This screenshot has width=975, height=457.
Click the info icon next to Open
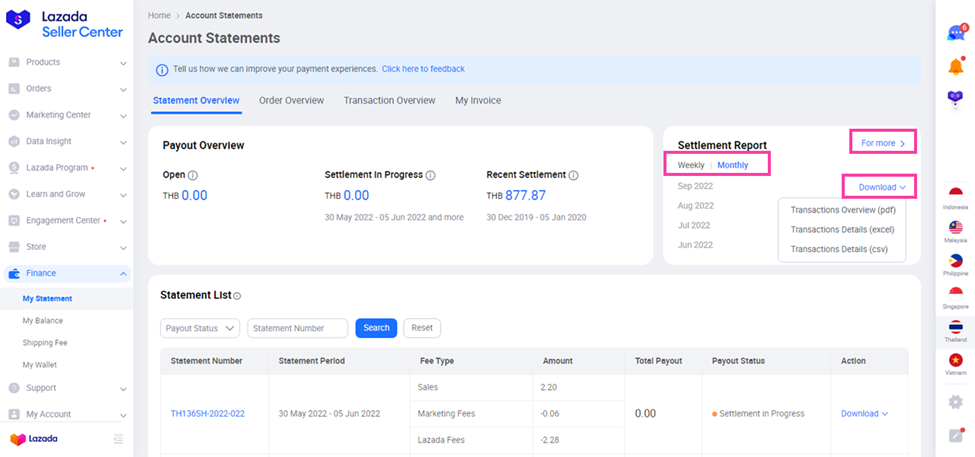point(193,175)
